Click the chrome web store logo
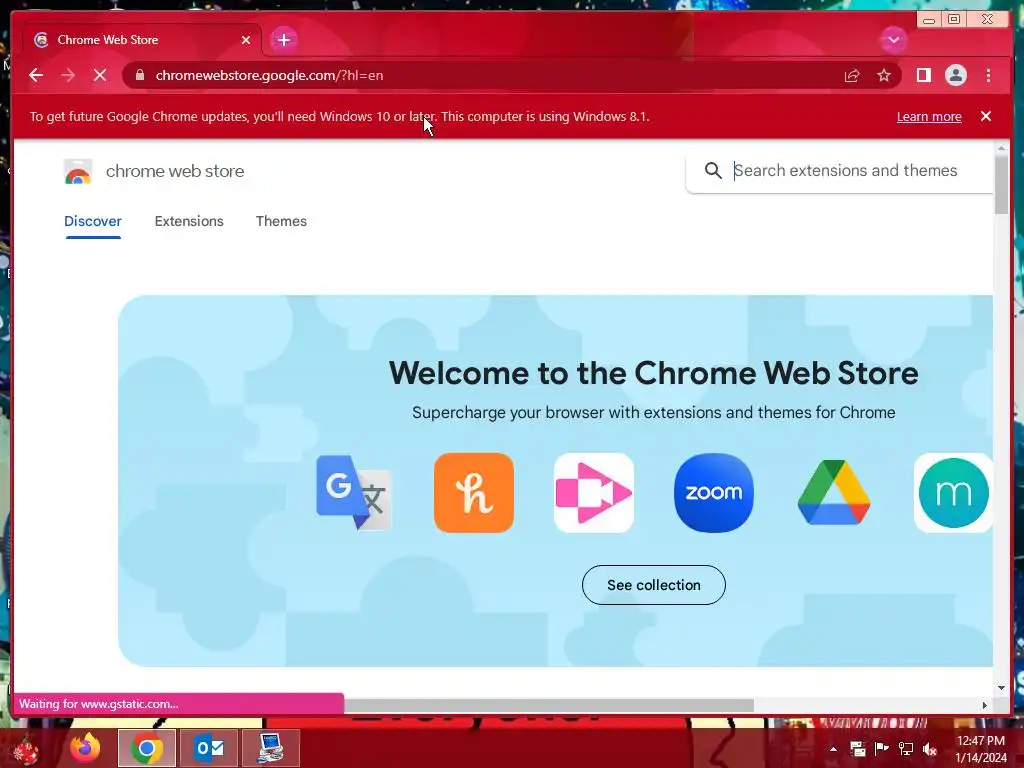Screen dimensions: 1024x768 click(78, 171)
